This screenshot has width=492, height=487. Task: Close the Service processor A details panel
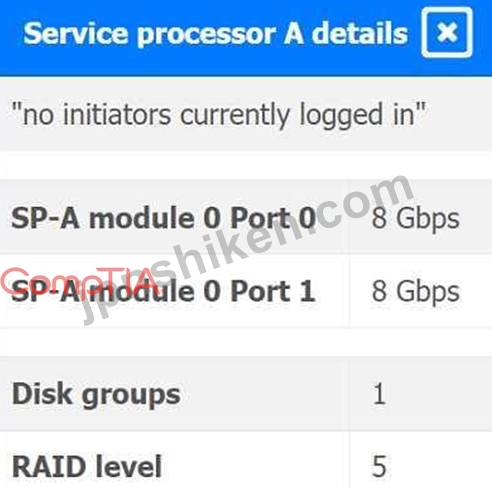(x=447, y=32)
